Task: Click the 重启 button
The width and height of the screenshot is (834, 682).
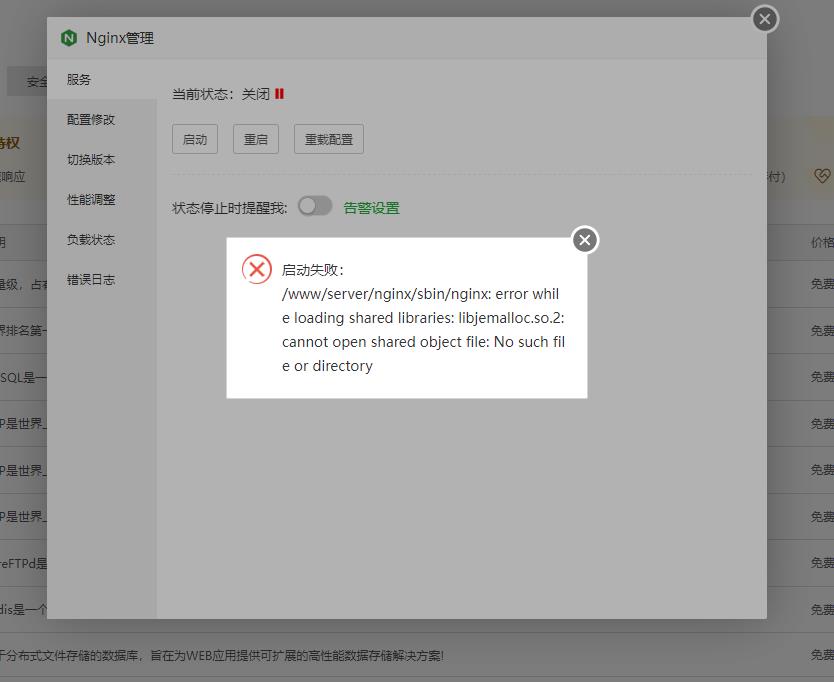Action: point(256,139)
